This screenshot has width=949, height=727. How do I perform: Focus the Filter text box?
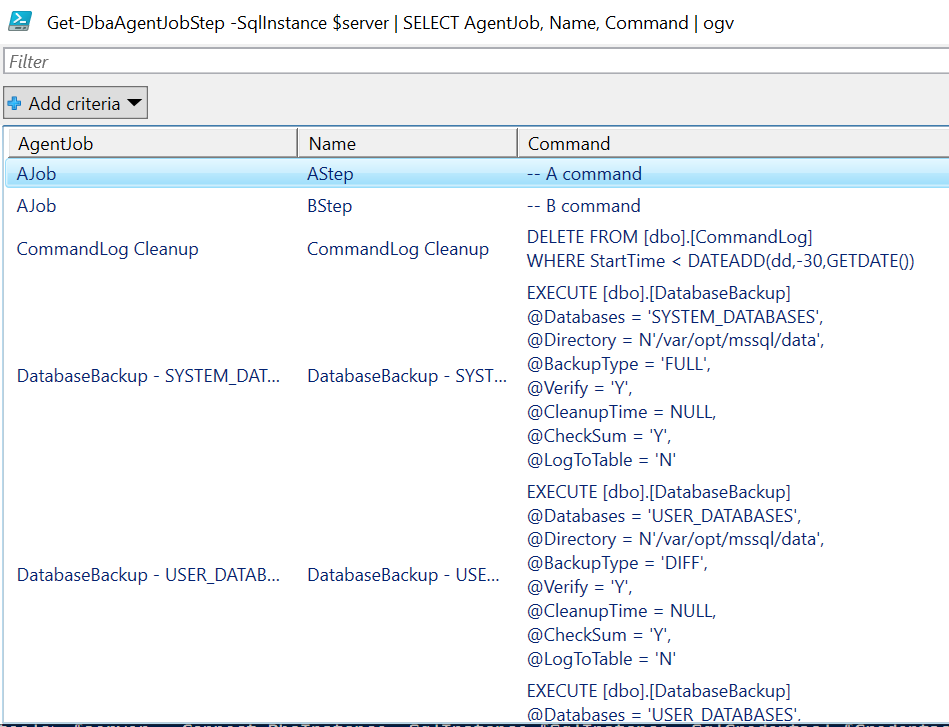[476, 62]
